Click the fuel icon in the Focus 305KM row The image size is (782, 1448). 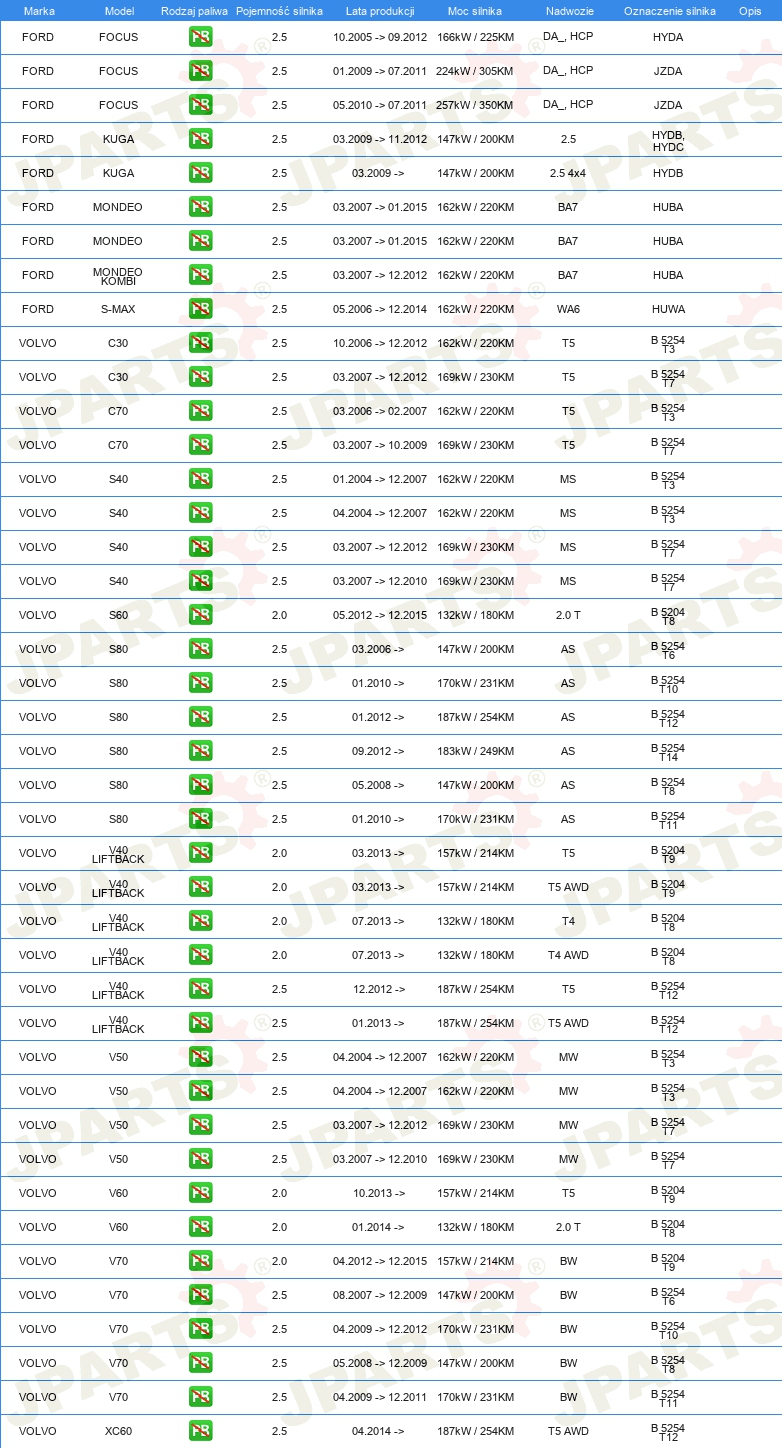tap(200, 71)
